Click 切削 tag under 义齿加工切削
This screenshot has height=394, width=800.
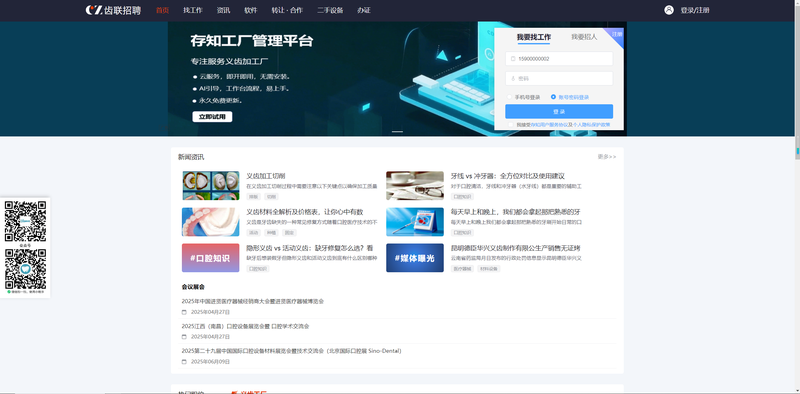[x=271, y=196]
